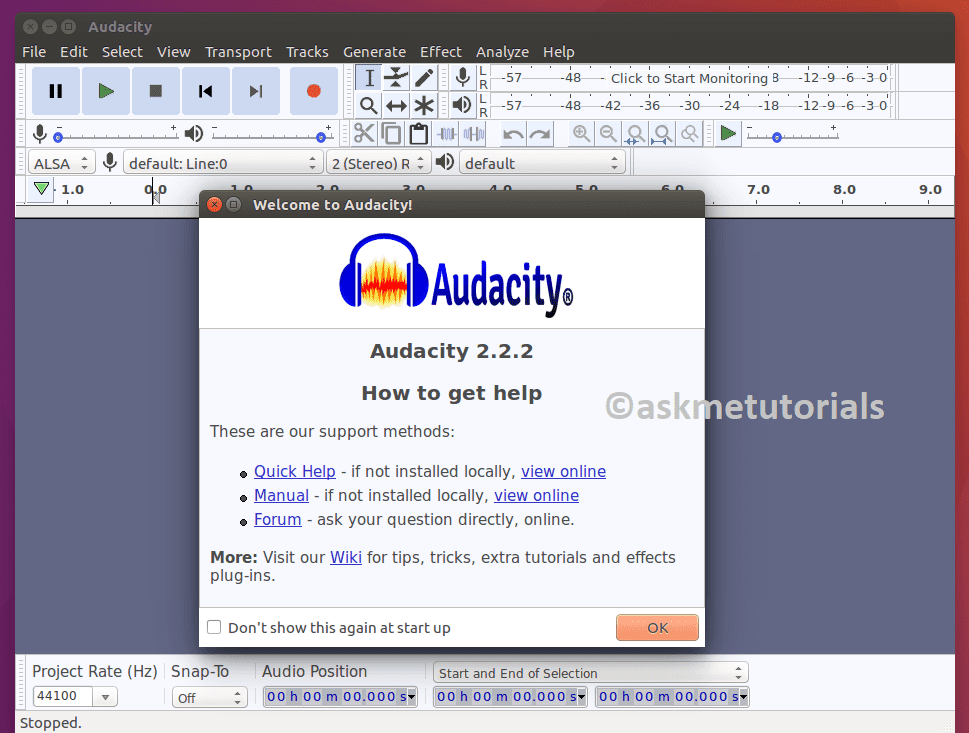Click the Project Rate 44100 input field
Screen dimensions: 969x733
click(x=64, y=697)
